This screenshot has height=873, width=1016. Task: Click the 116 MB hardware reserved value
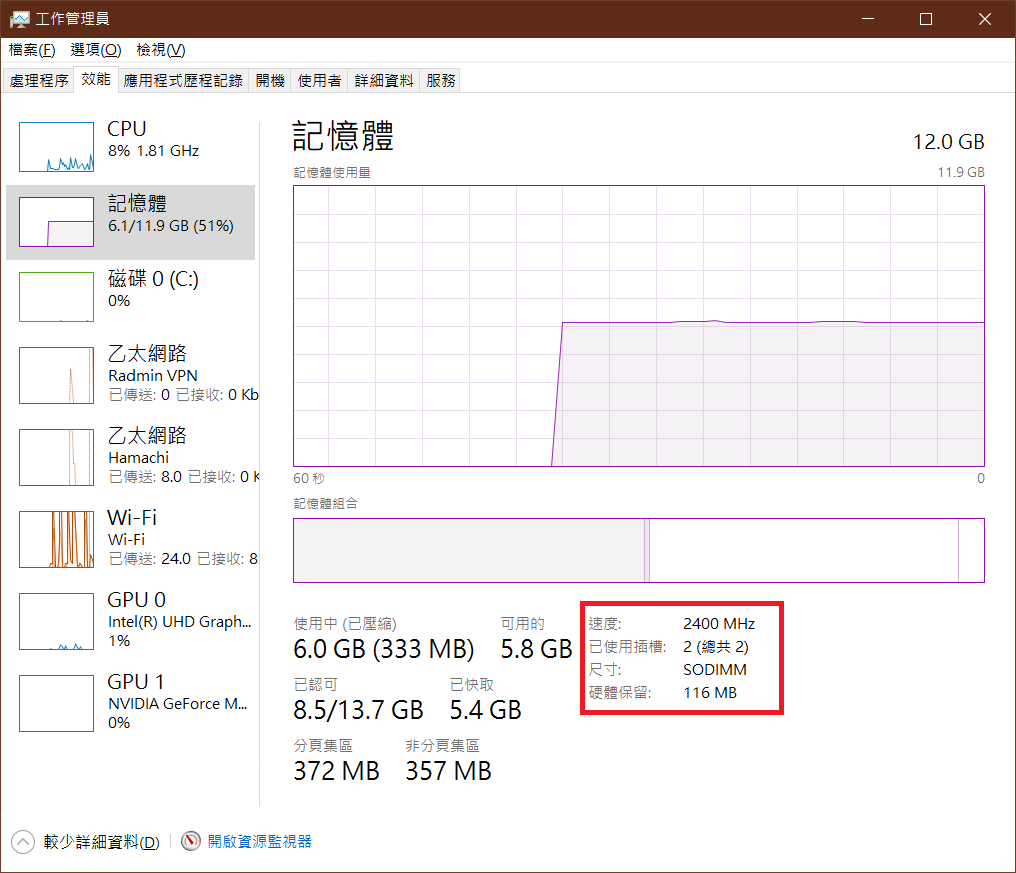(x=710, y=693)
